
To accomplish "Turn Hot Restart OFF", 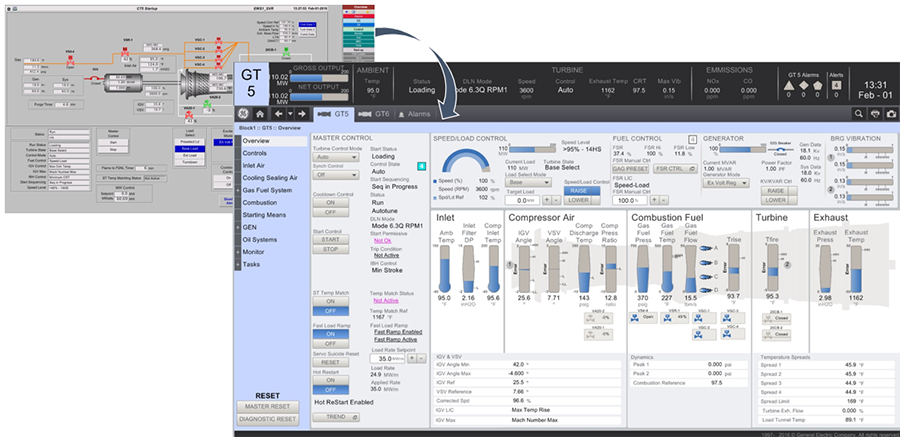I will [331, 390].
